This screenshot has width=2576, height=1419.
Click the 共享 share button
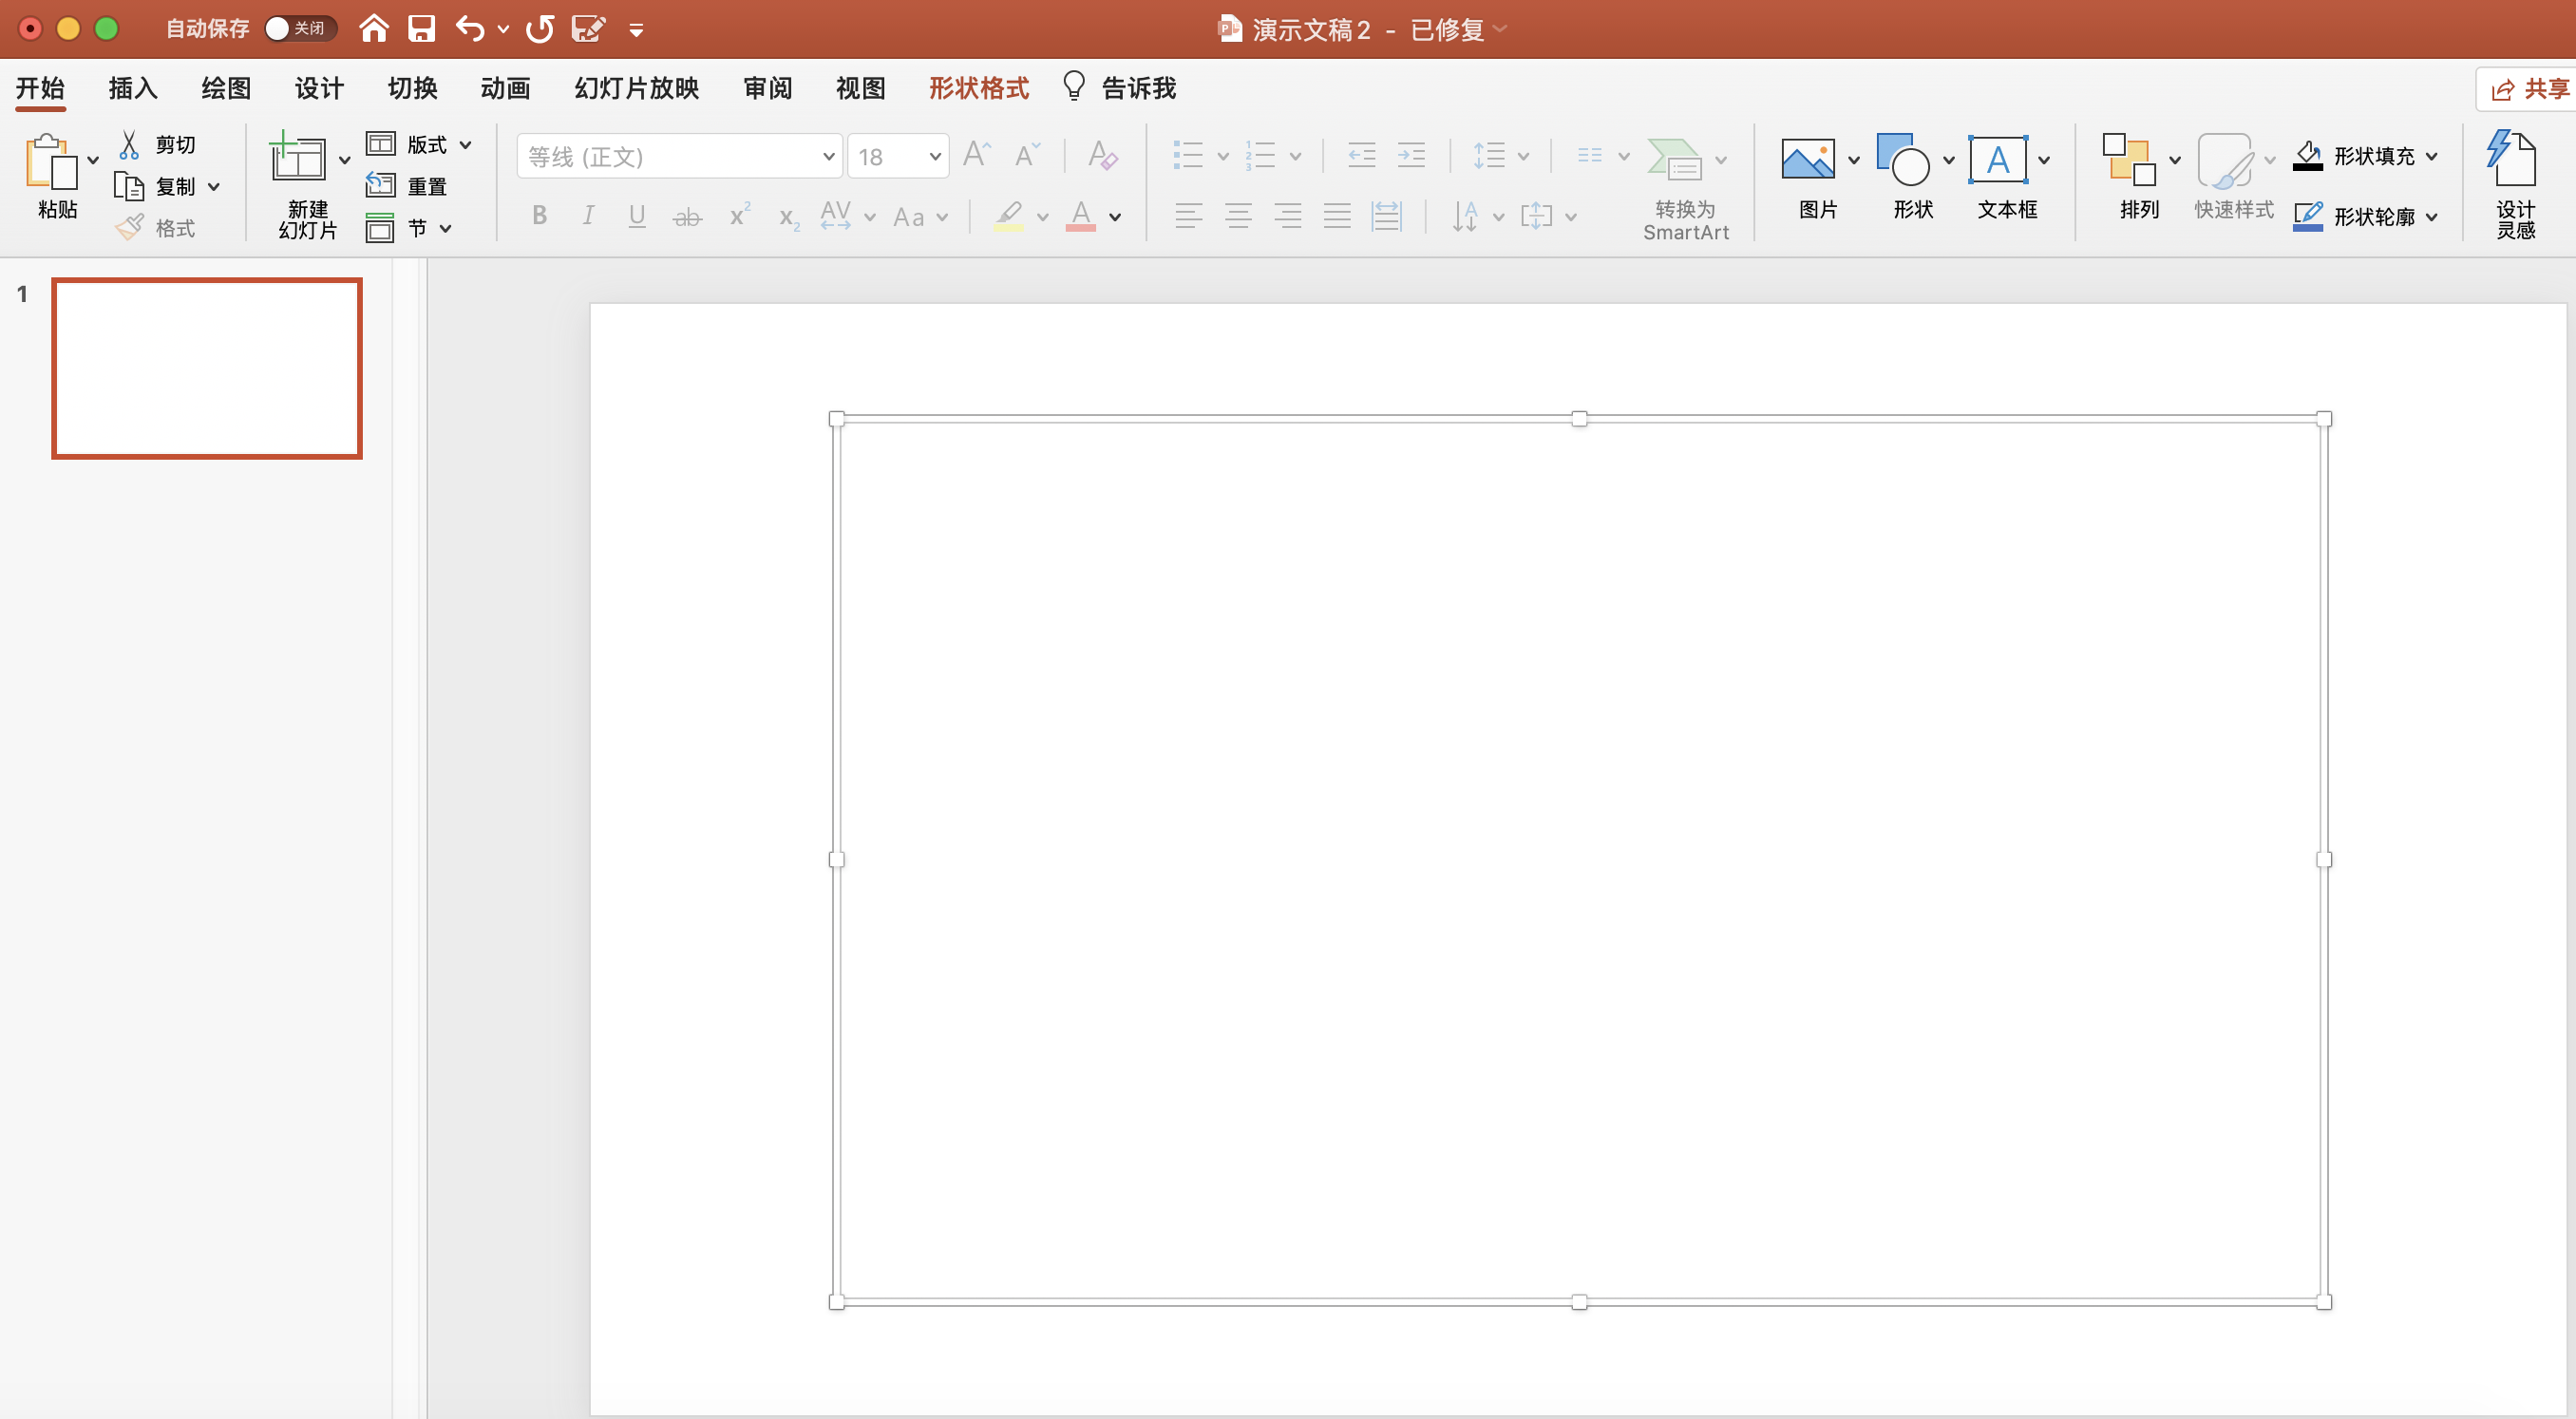pos(2527,88)
